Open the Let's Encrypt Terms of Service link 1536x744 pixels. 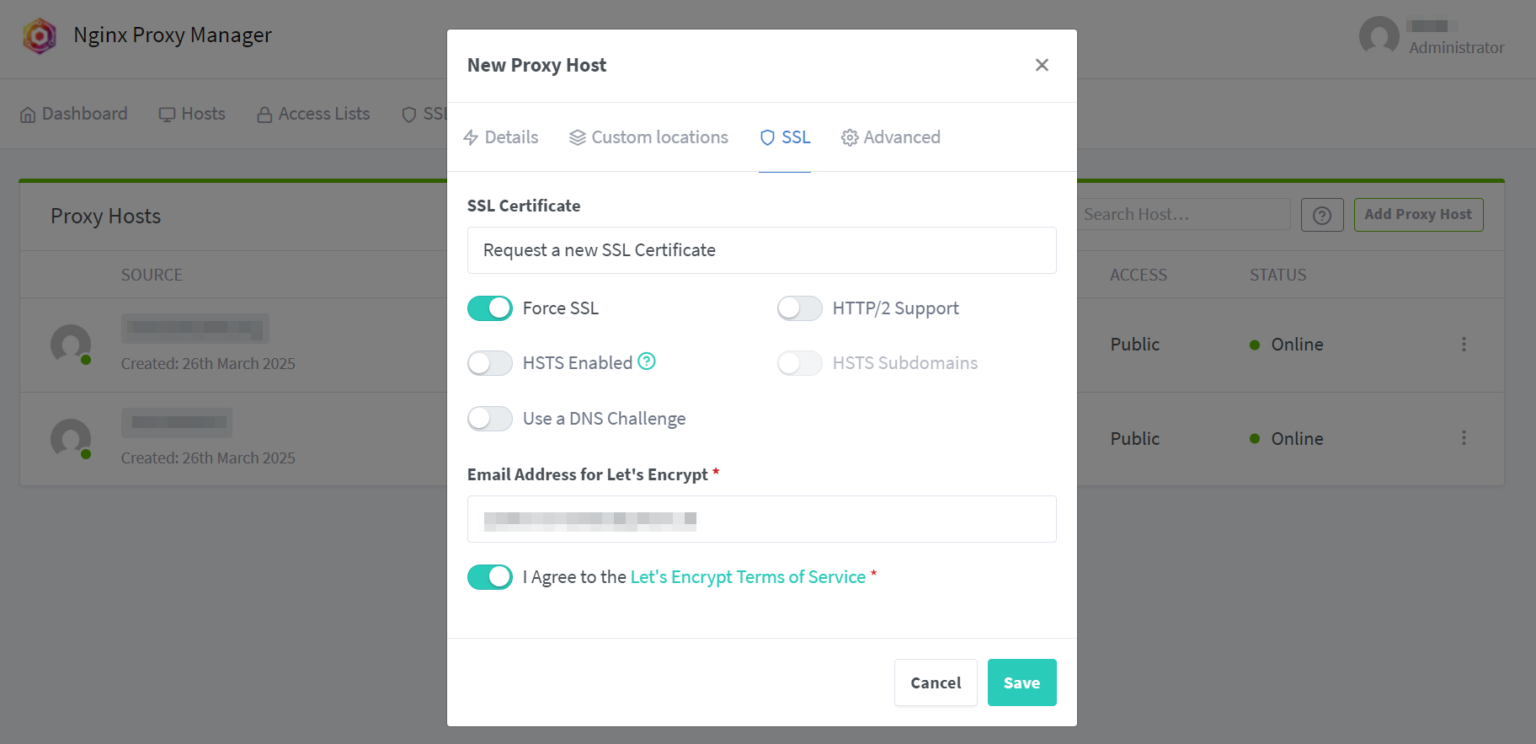(747, 576)
